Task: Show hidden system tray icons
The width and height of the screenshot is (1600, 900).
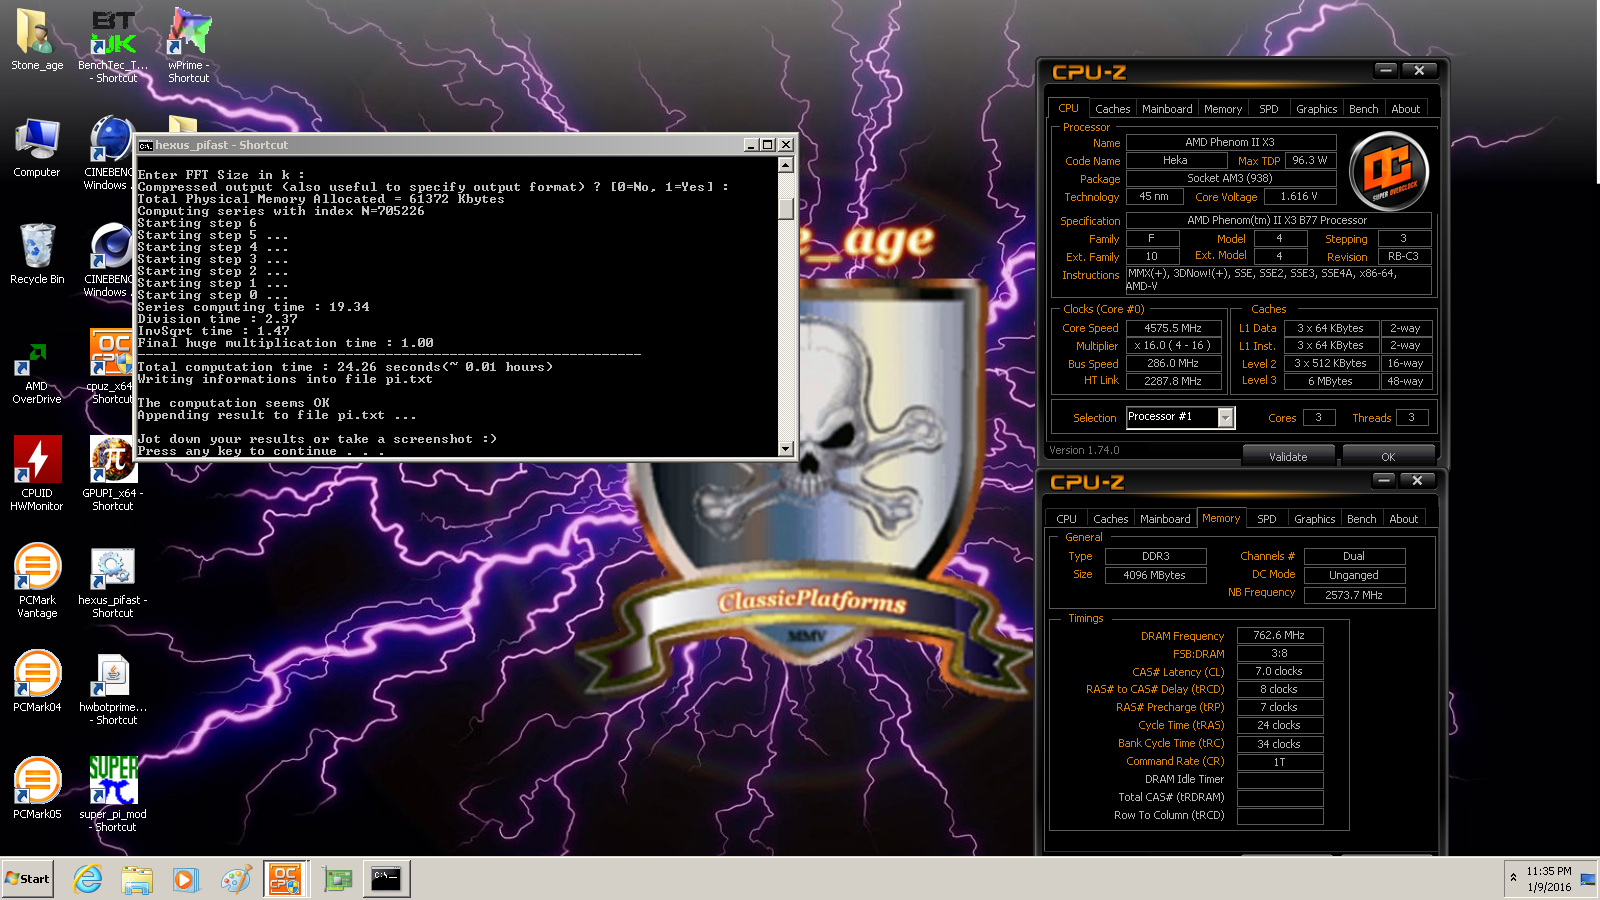Action: (x=1513, y=878)
